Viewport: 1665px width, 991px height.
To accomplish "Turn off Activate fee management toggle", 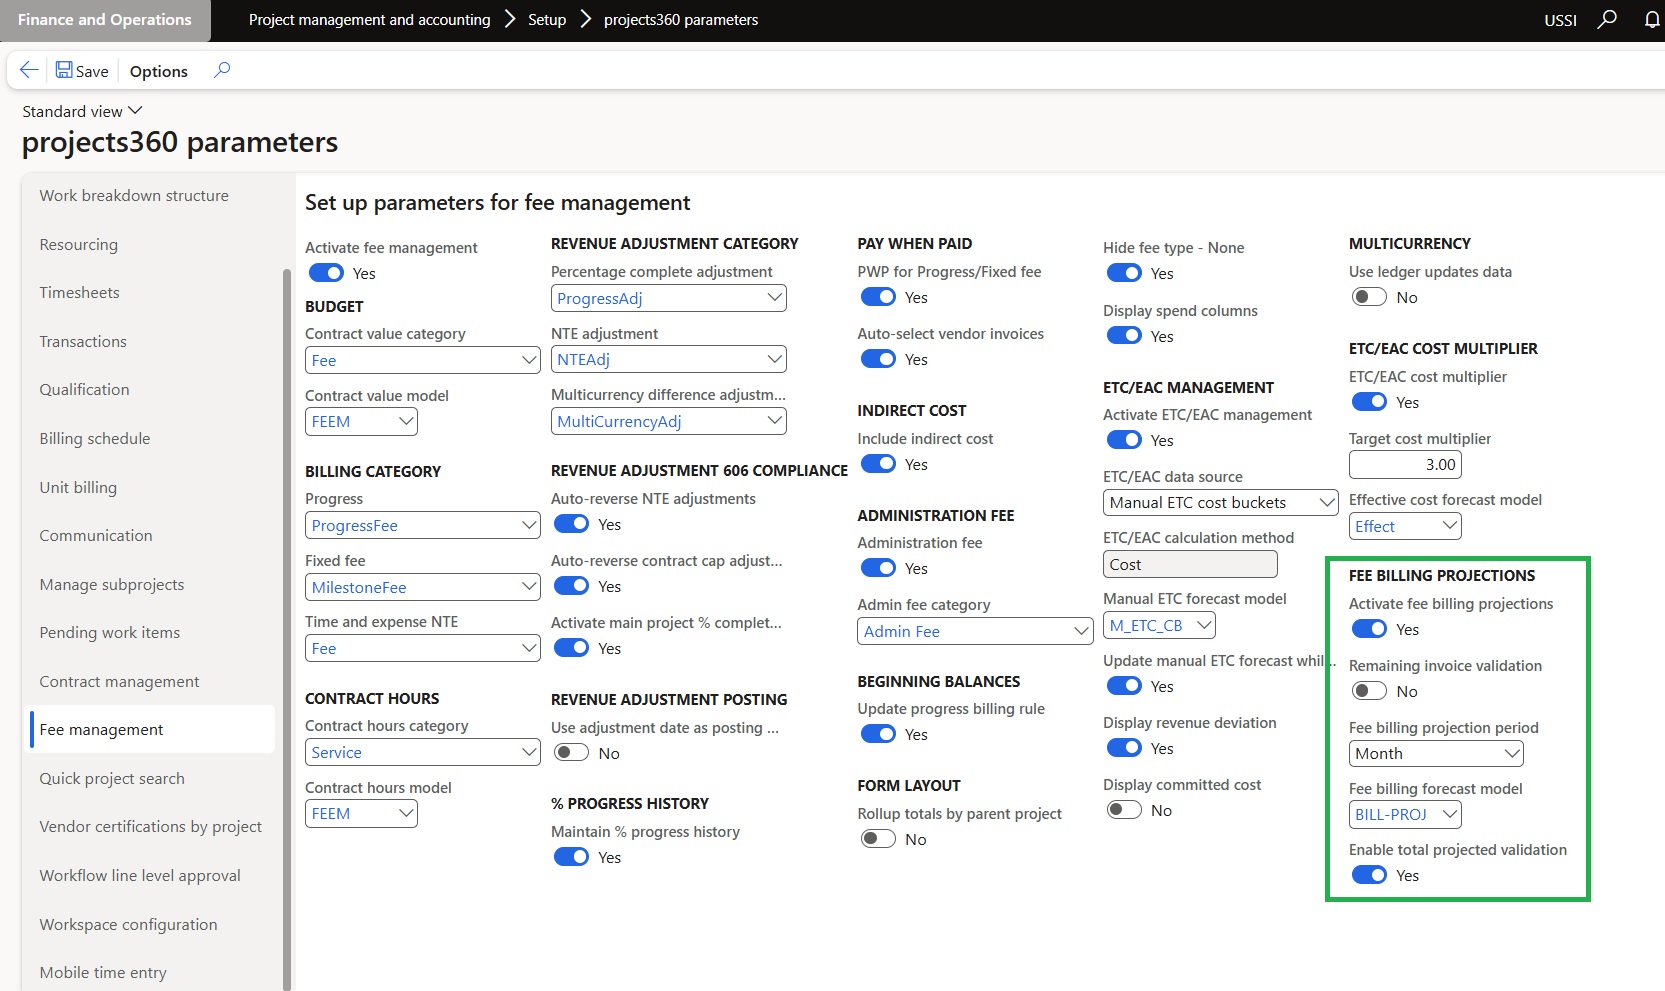I will (326, 273).
